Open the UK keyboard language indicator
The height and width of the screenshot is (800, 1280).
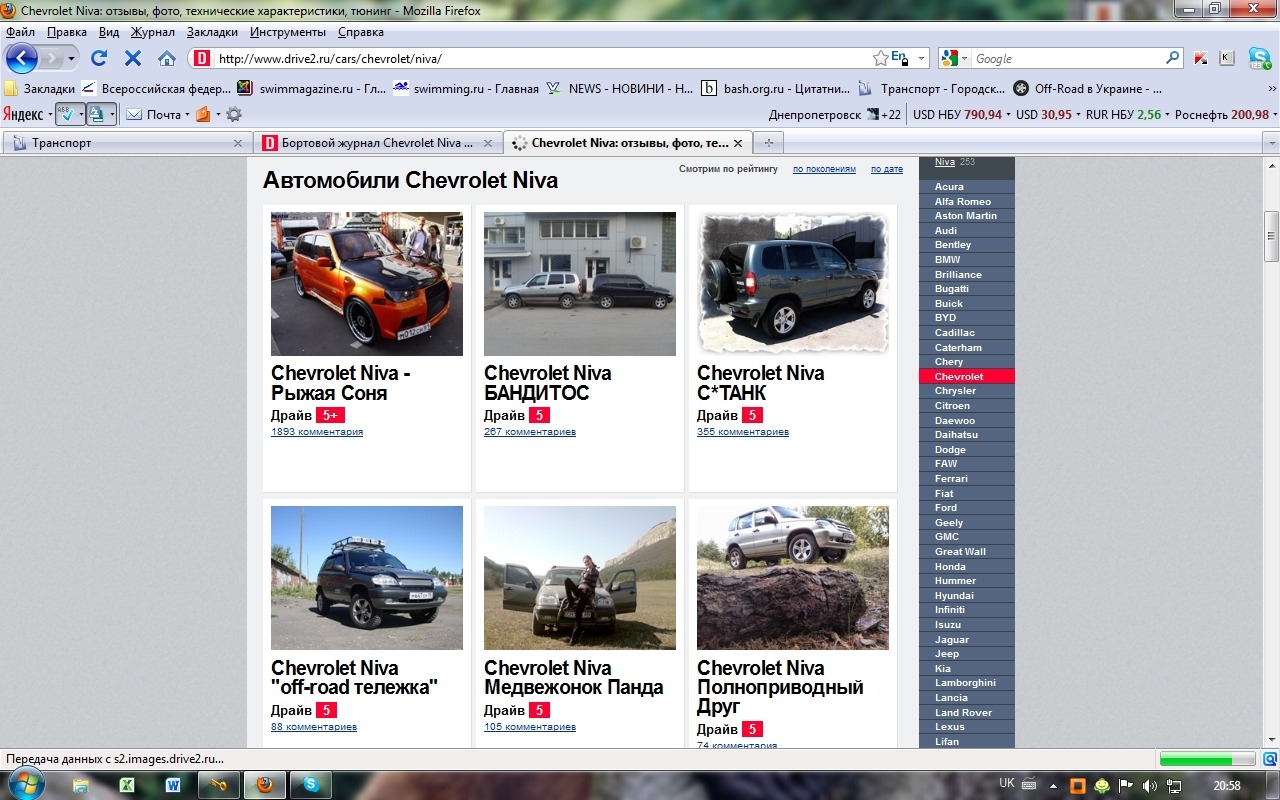point(1007,783)
